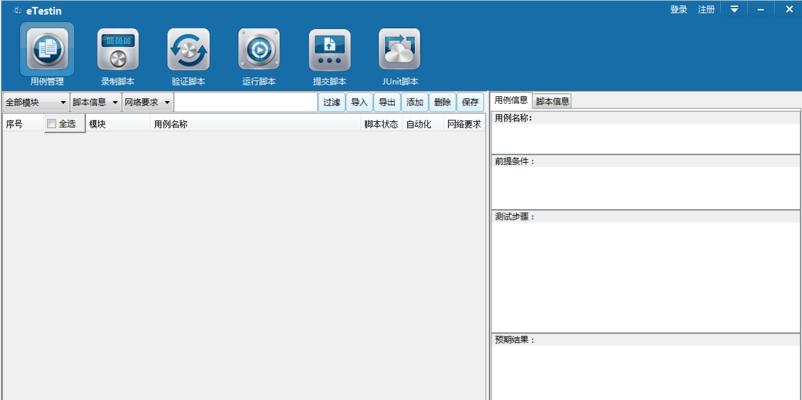The height and width of the screenshot is (400, 802).
Task: Click the 保存 save button
Action: pyautogui.click(x=470, y=102)
